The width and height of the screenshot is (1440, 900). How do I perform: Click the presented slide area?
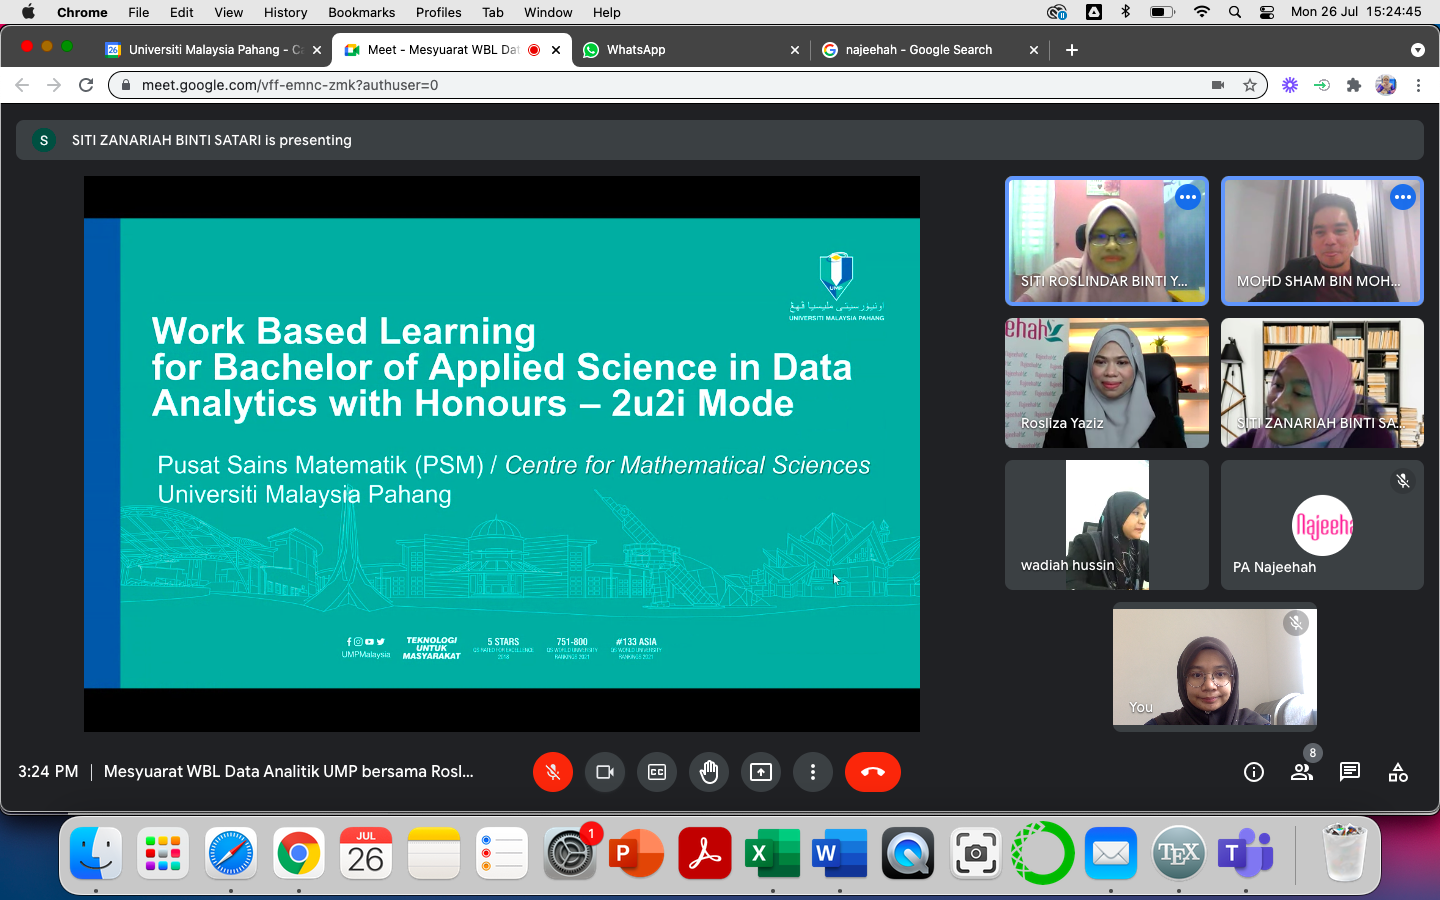[x=502, y=454]
